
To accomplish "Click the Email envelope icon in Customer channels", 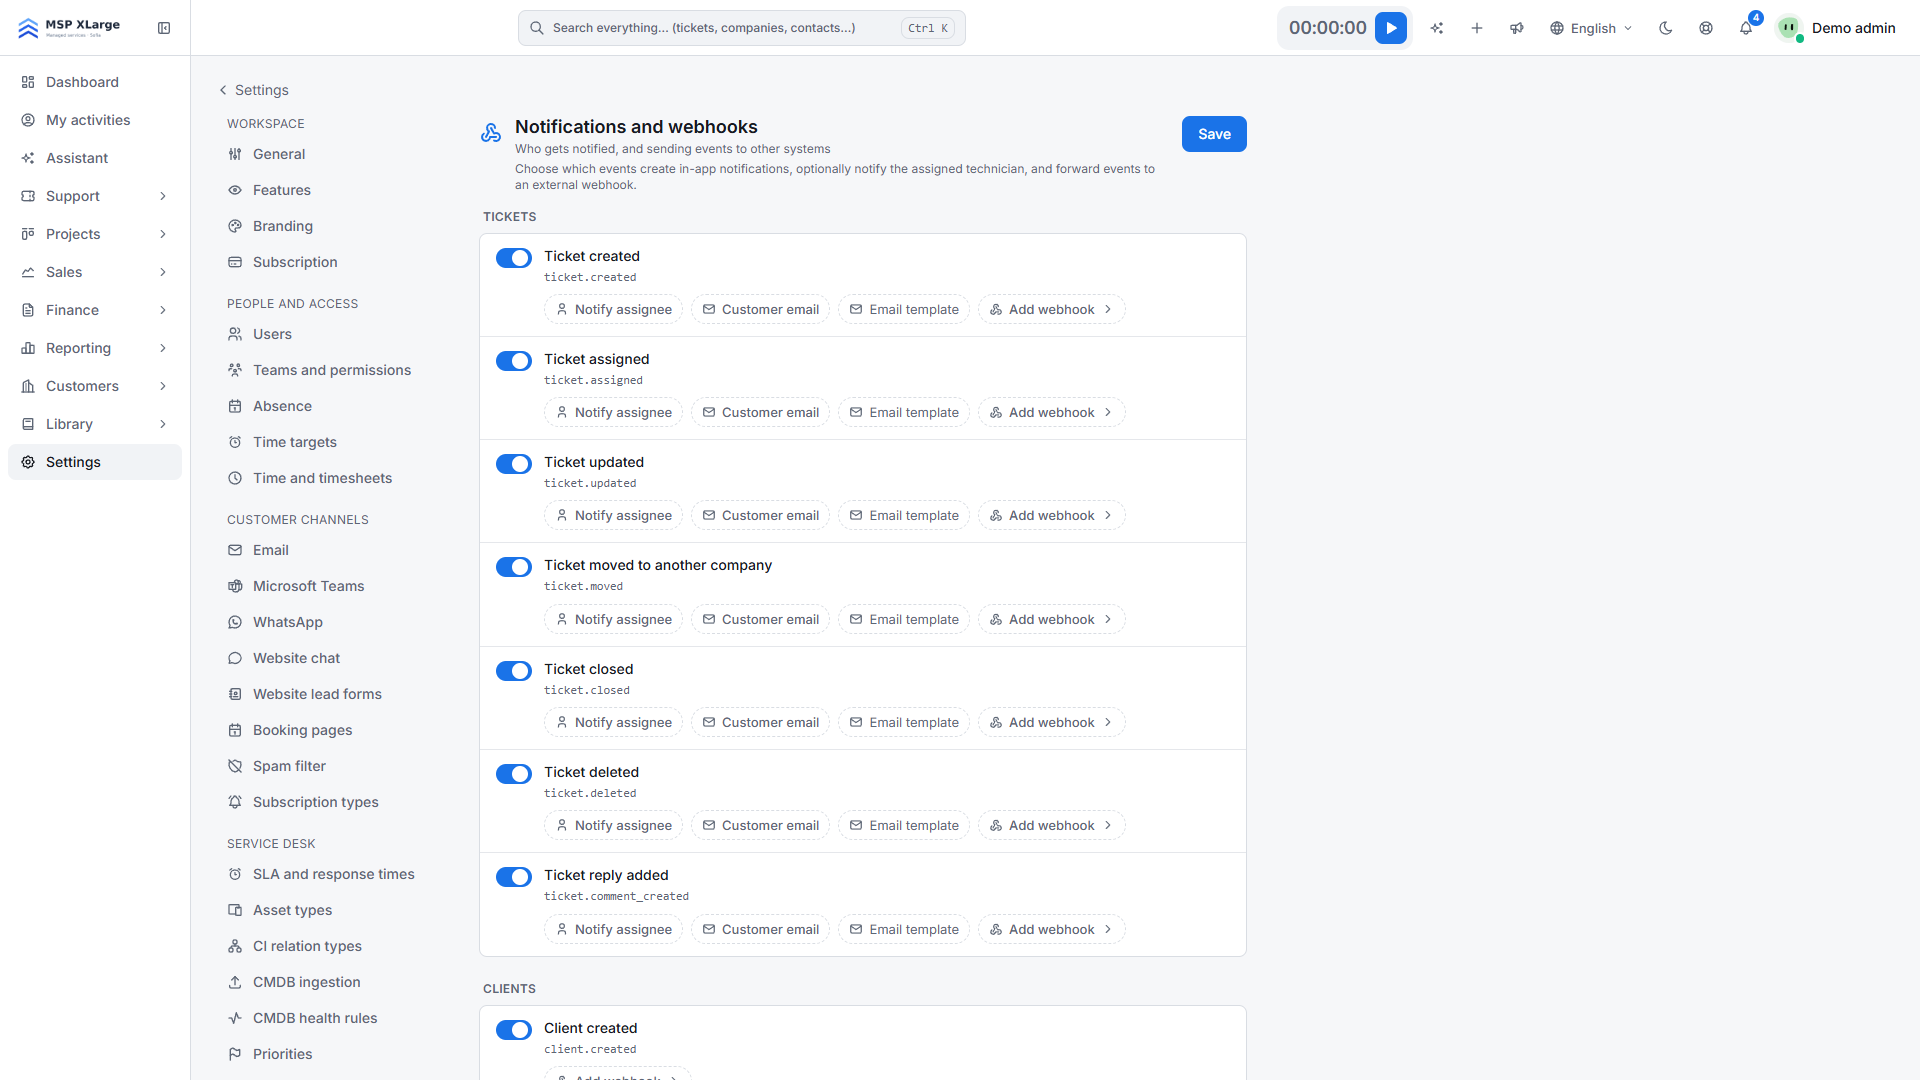I will pyautogui.click(x=235, y=550).
